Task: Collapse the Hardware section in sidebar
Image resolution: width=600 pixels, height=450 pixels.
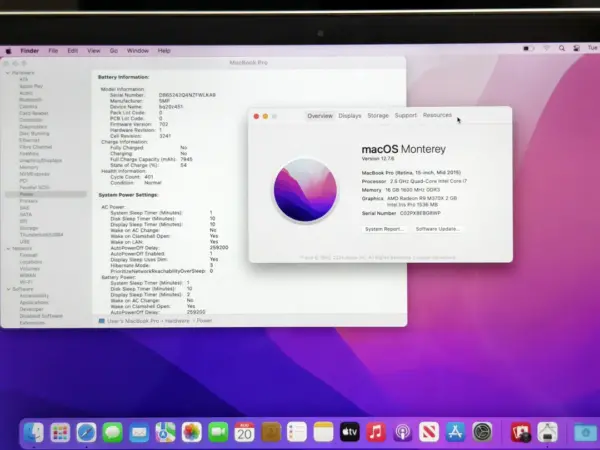Action: point(8,73)
